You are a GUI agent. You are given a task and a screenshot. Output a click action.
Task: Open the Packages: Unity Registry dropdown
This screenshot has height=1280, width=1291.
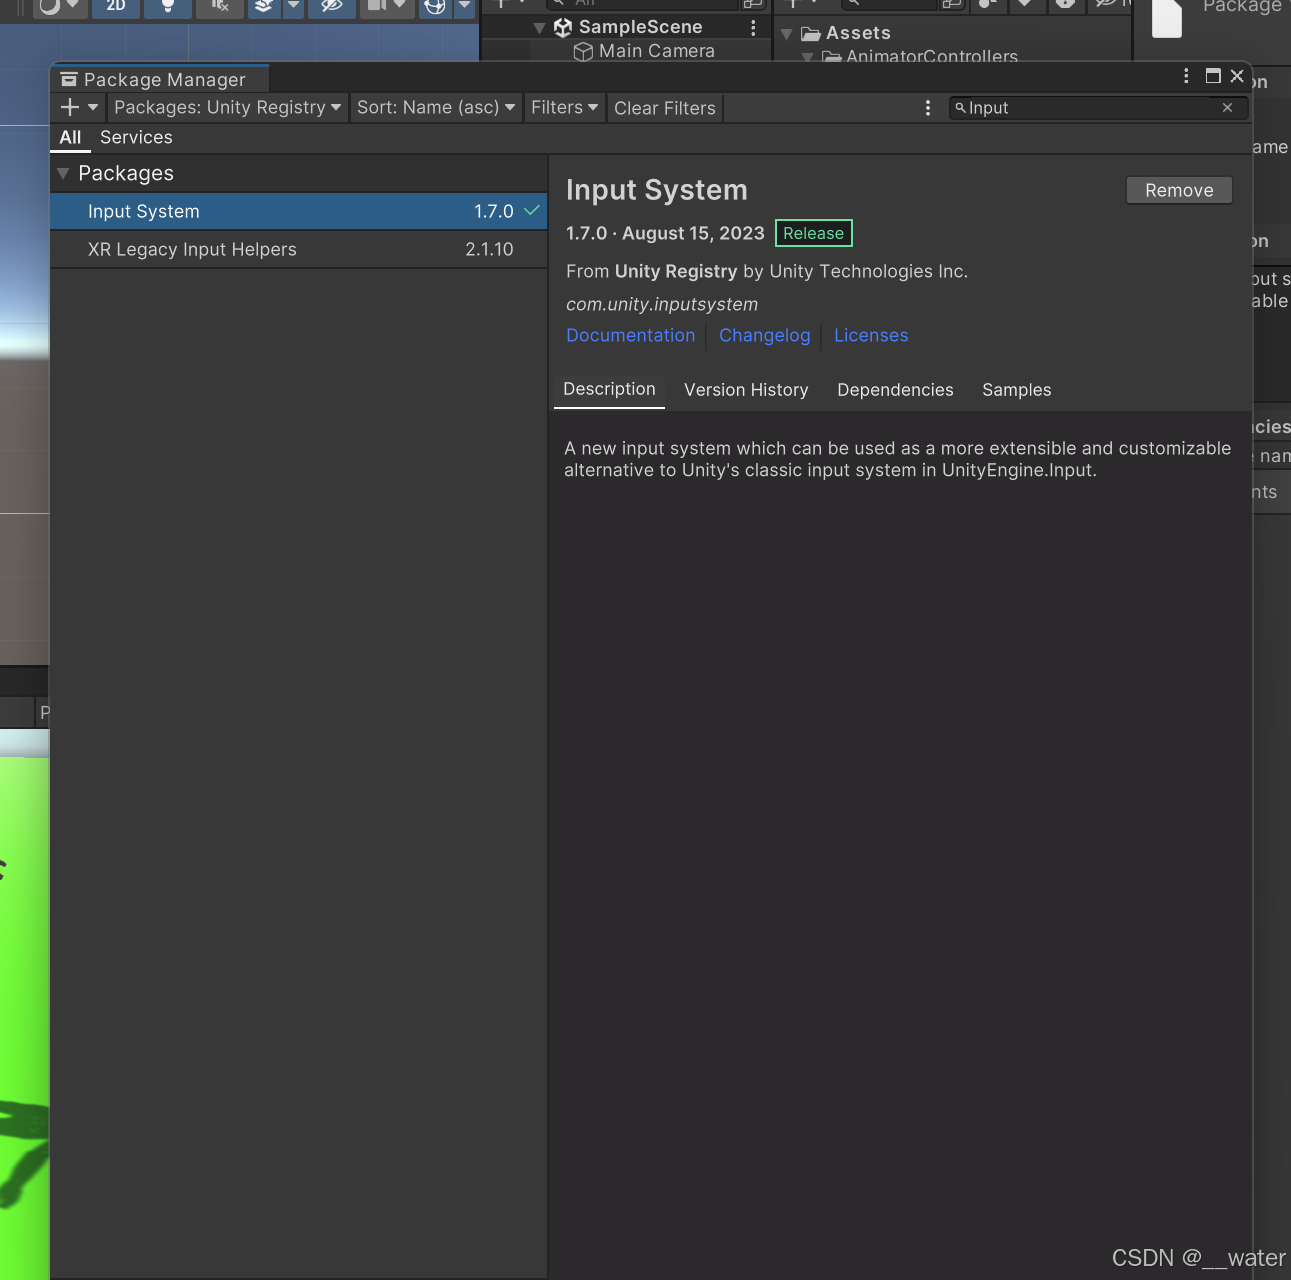point(228,107)
